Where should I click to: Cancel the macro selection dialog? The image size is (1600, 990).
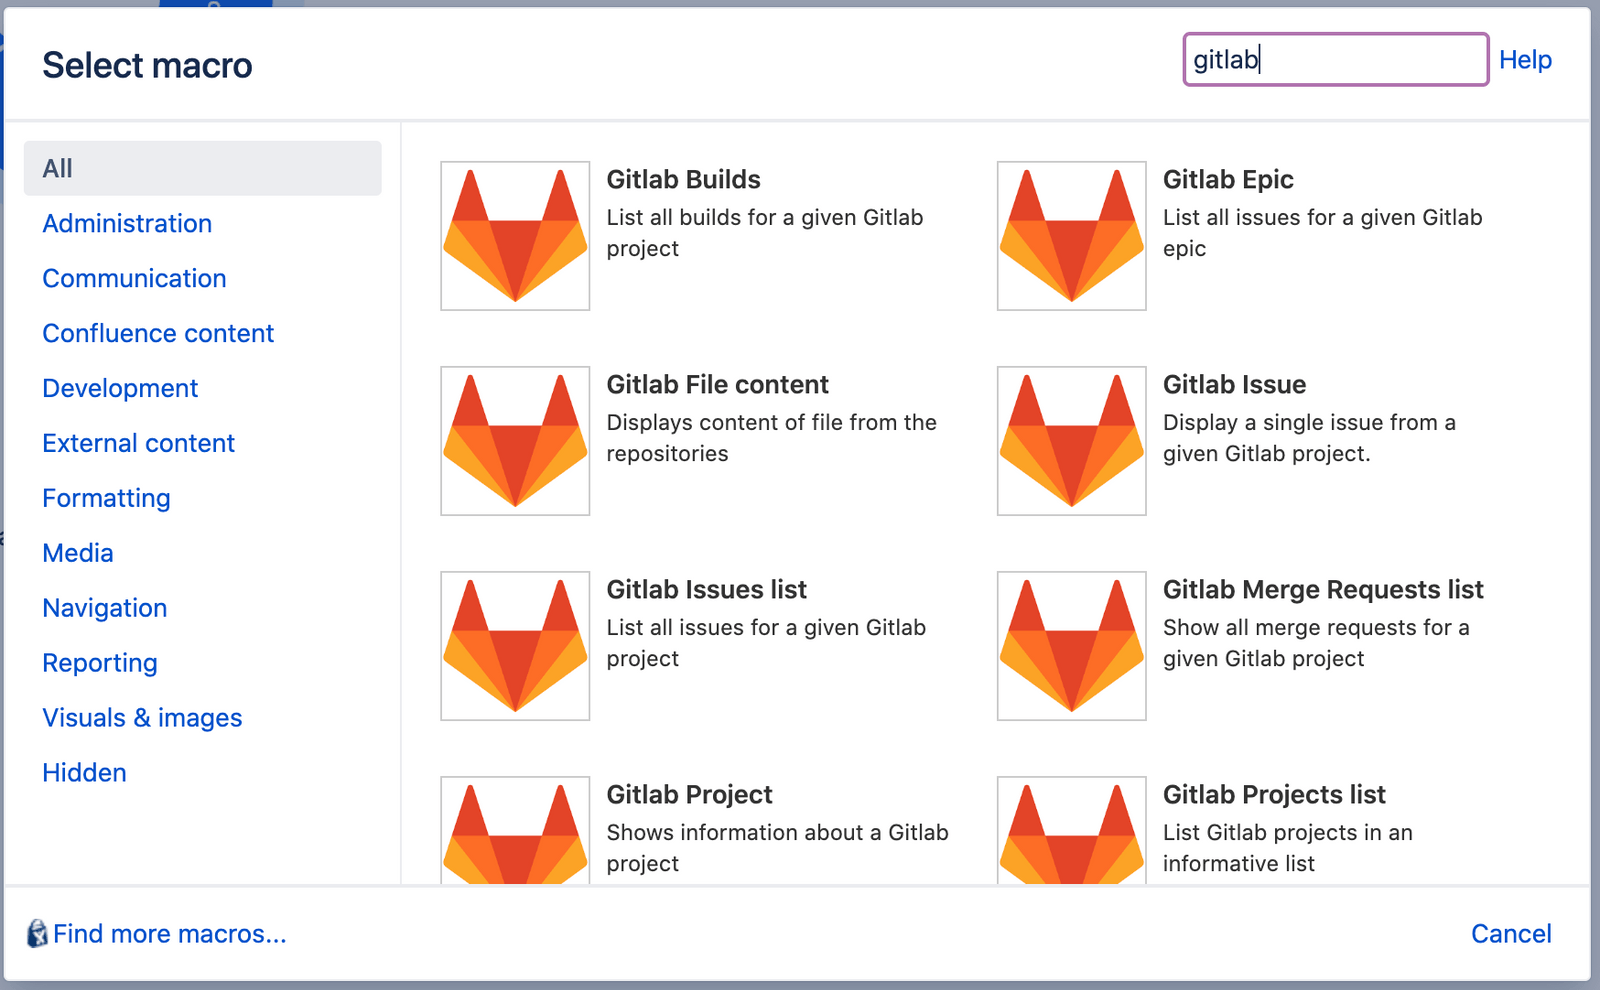1511,933
